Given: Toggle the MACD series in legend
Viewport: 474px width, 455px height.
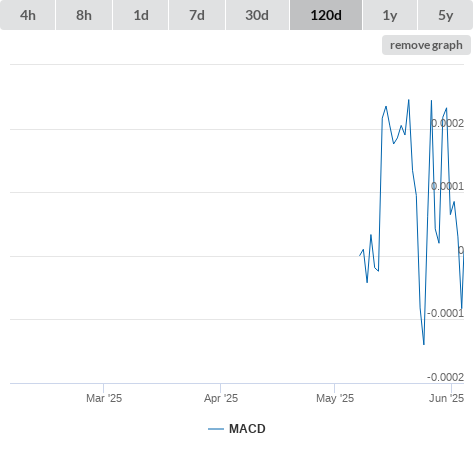Looking at the screenshot, I should (x=247, y=429).
